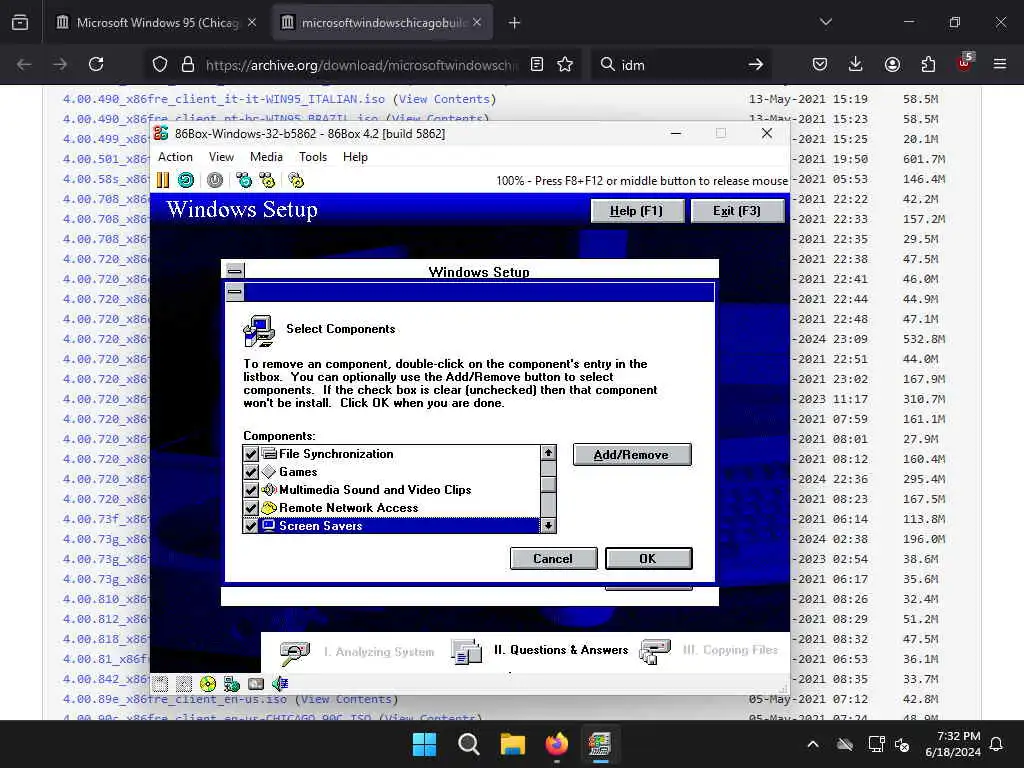The image size is (1024, 768).
Task: Toggle Firefox reader view icon
Action: pyautogui.click(x=537, y=64)
